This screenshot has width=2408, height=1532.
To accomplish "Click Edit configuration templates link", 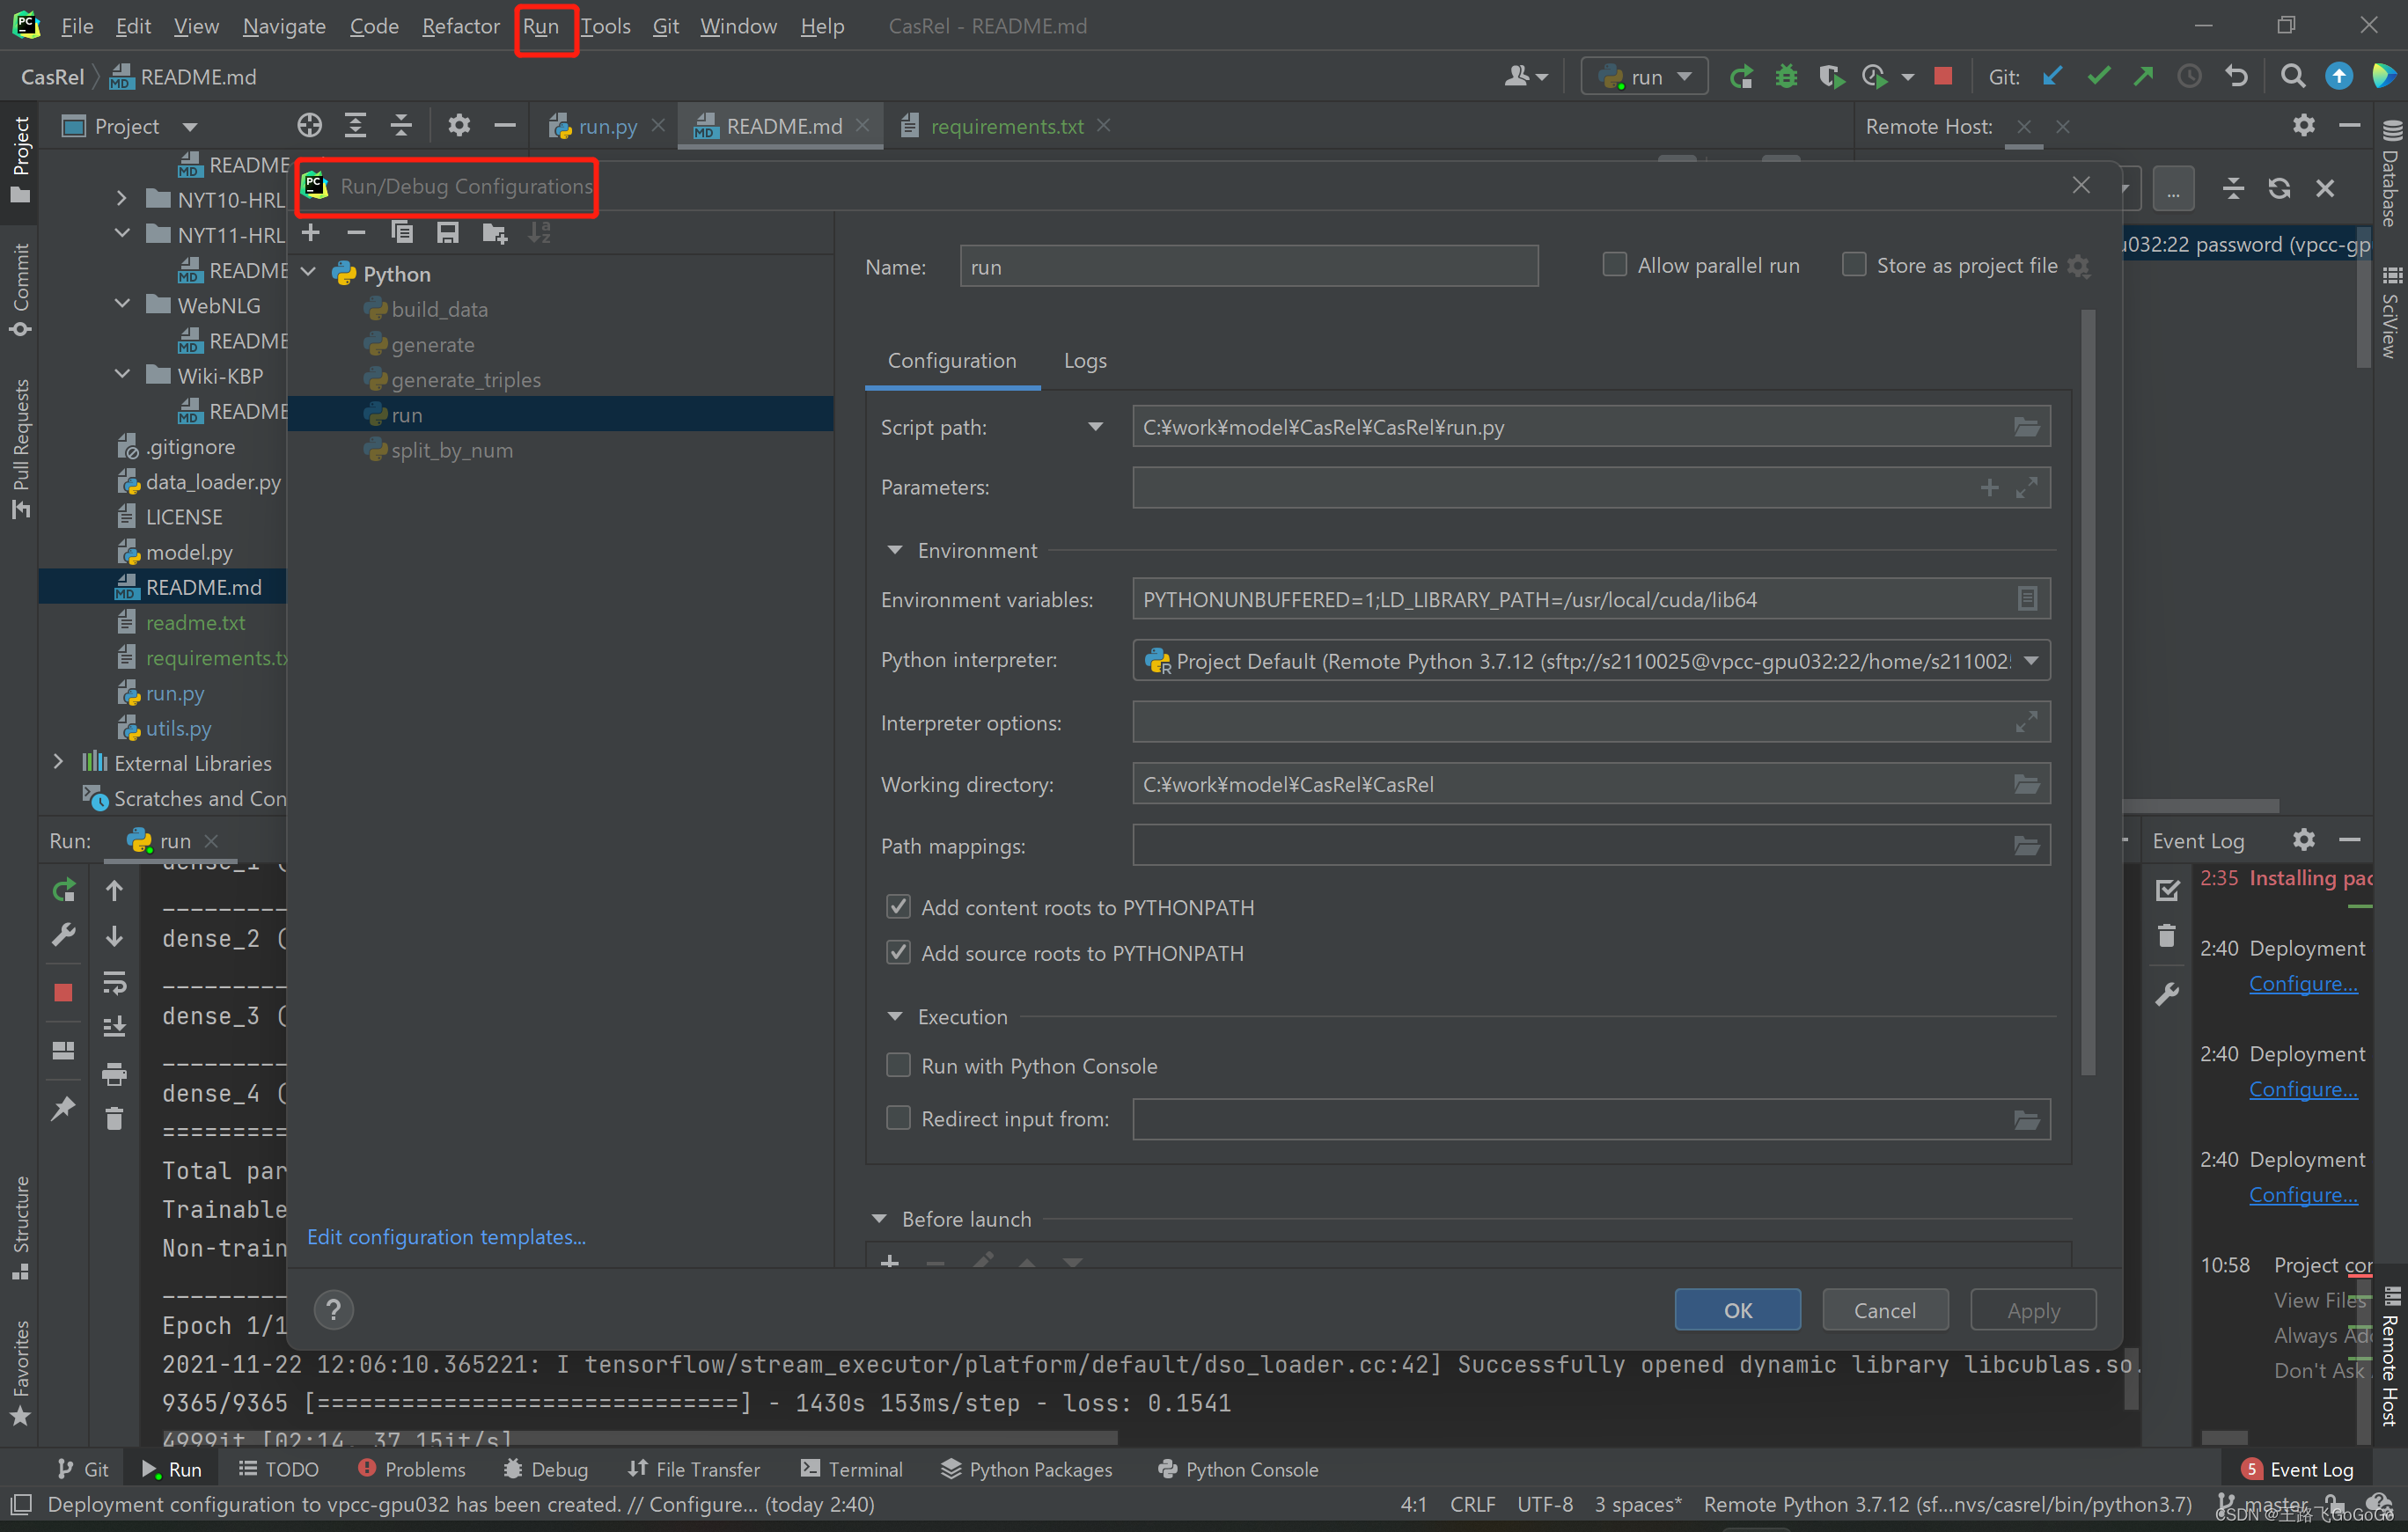I will tap(446, 1237).
